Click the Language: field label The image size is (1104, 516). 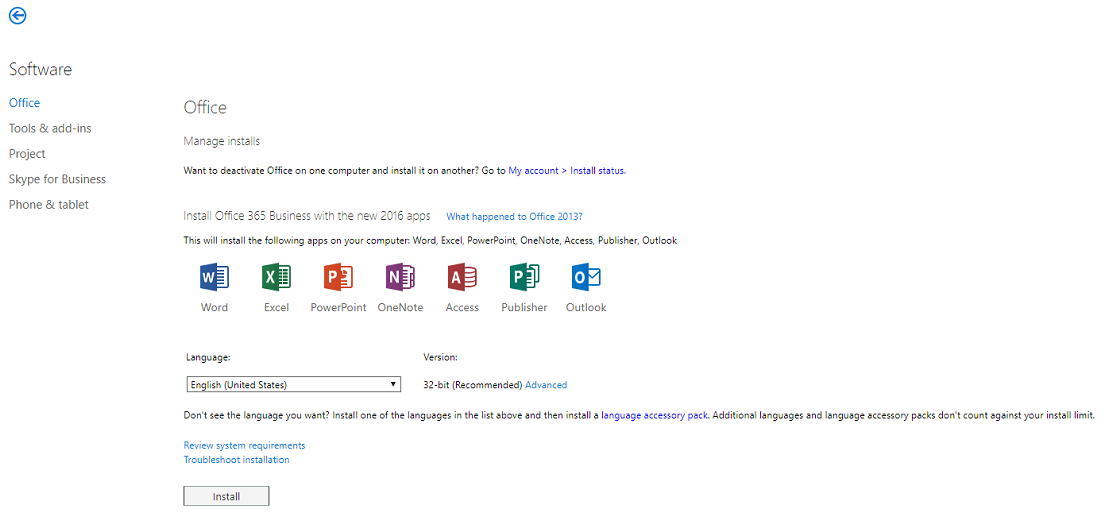(208, 358)
